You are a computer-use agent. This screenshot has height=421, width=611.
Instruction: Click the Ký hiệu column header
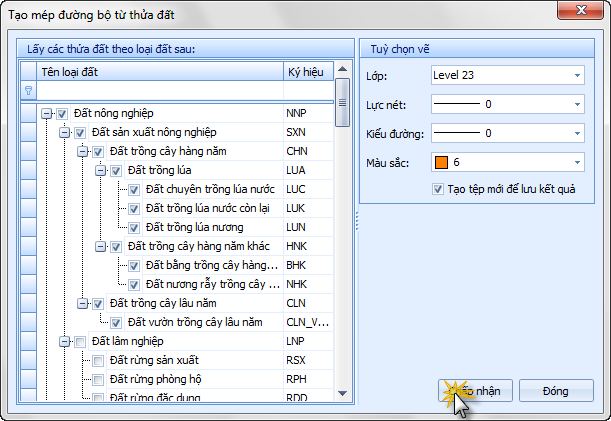(x=306, y=72)
